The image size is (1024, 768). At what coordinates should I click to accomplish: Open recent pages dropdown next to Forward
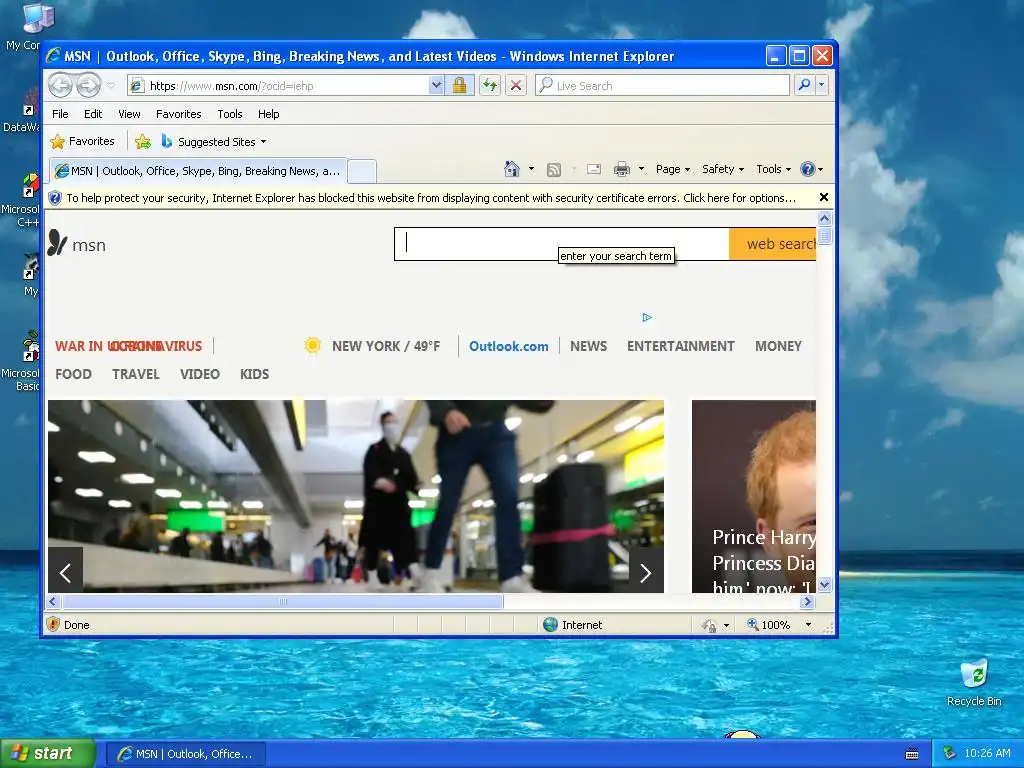coord(110,86)
